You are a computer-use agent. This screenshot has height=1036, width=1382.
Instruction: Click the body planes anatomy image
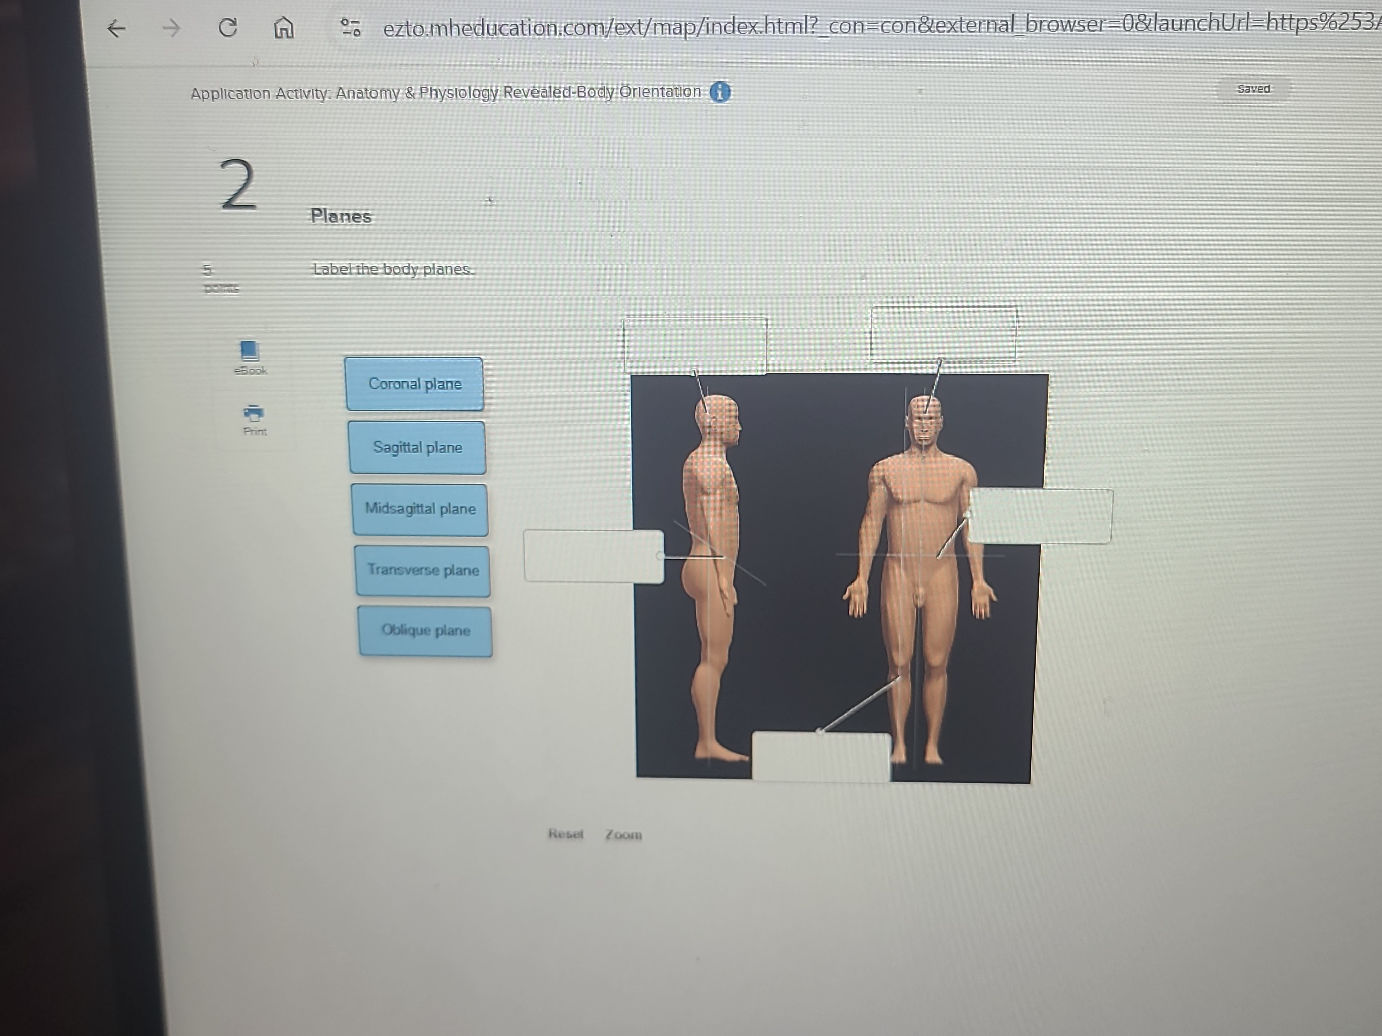coord(838,577)
